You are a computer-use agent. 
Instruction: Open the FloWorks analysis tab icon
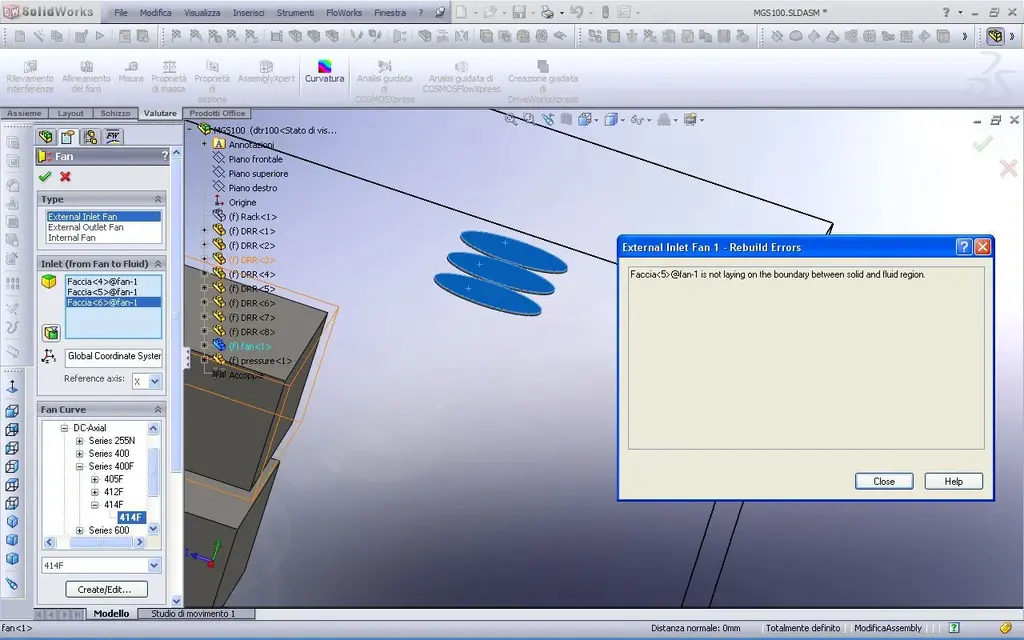(113, 137)
